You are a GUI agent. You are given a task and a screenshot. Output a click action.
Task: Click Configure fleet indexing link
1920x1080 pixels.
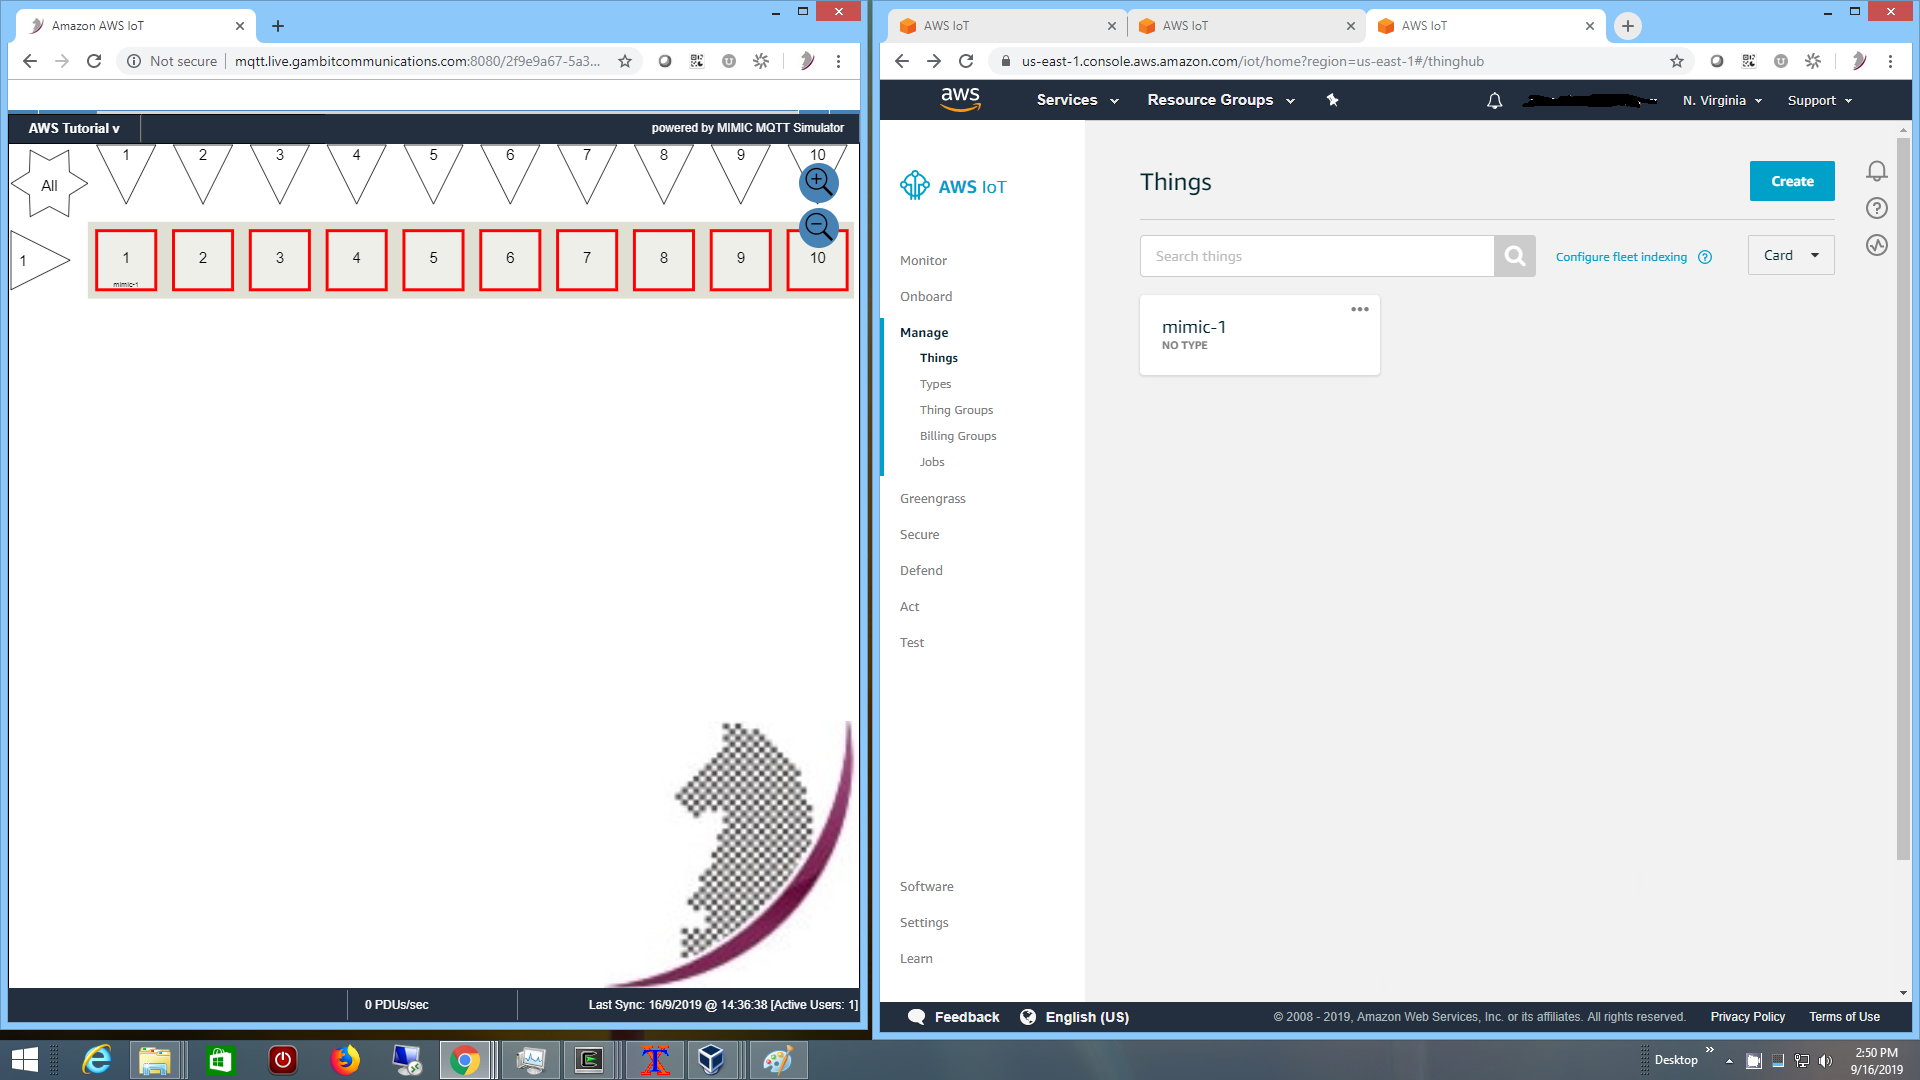pyautogui.click(x=1621, y=257)
